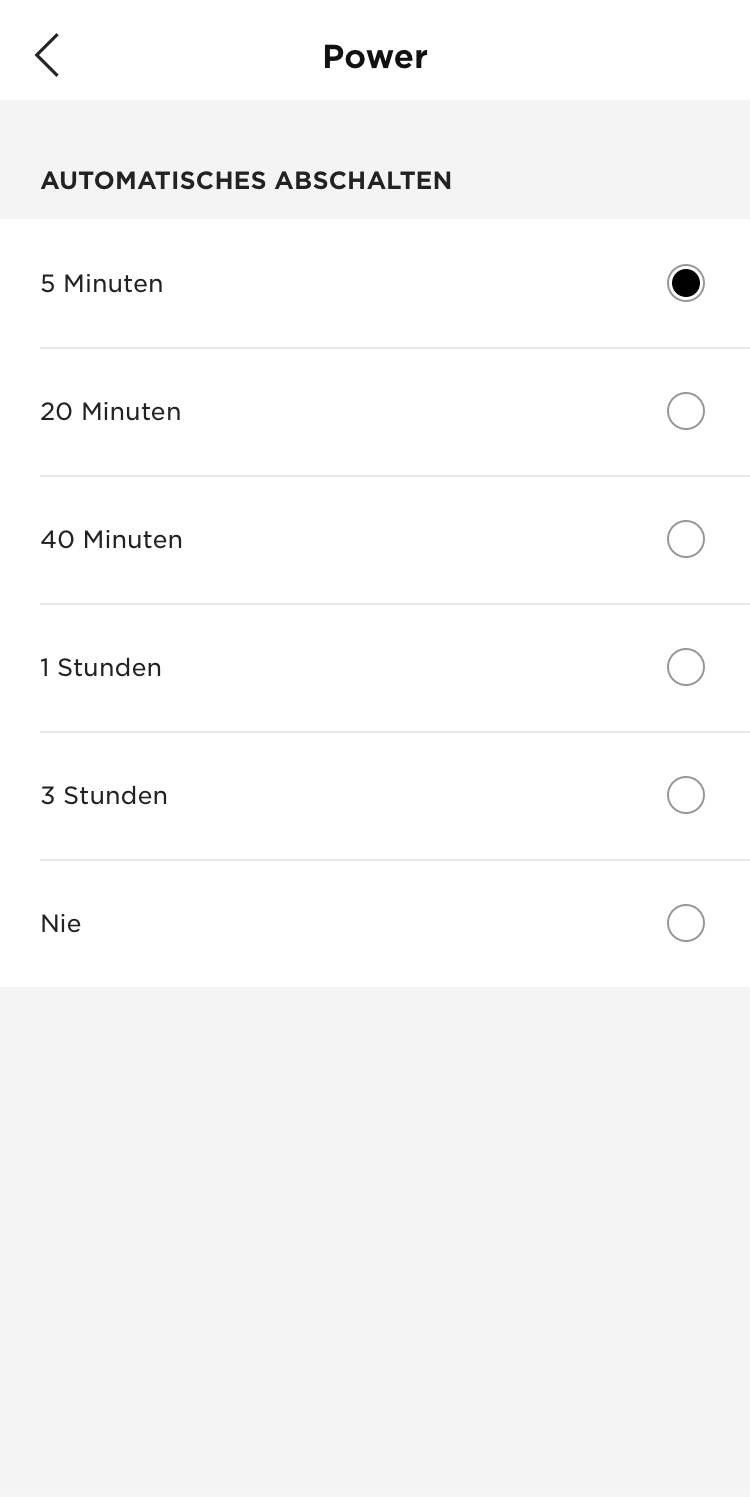Select the 20 Minuten radio button

[x=686, y=411]
